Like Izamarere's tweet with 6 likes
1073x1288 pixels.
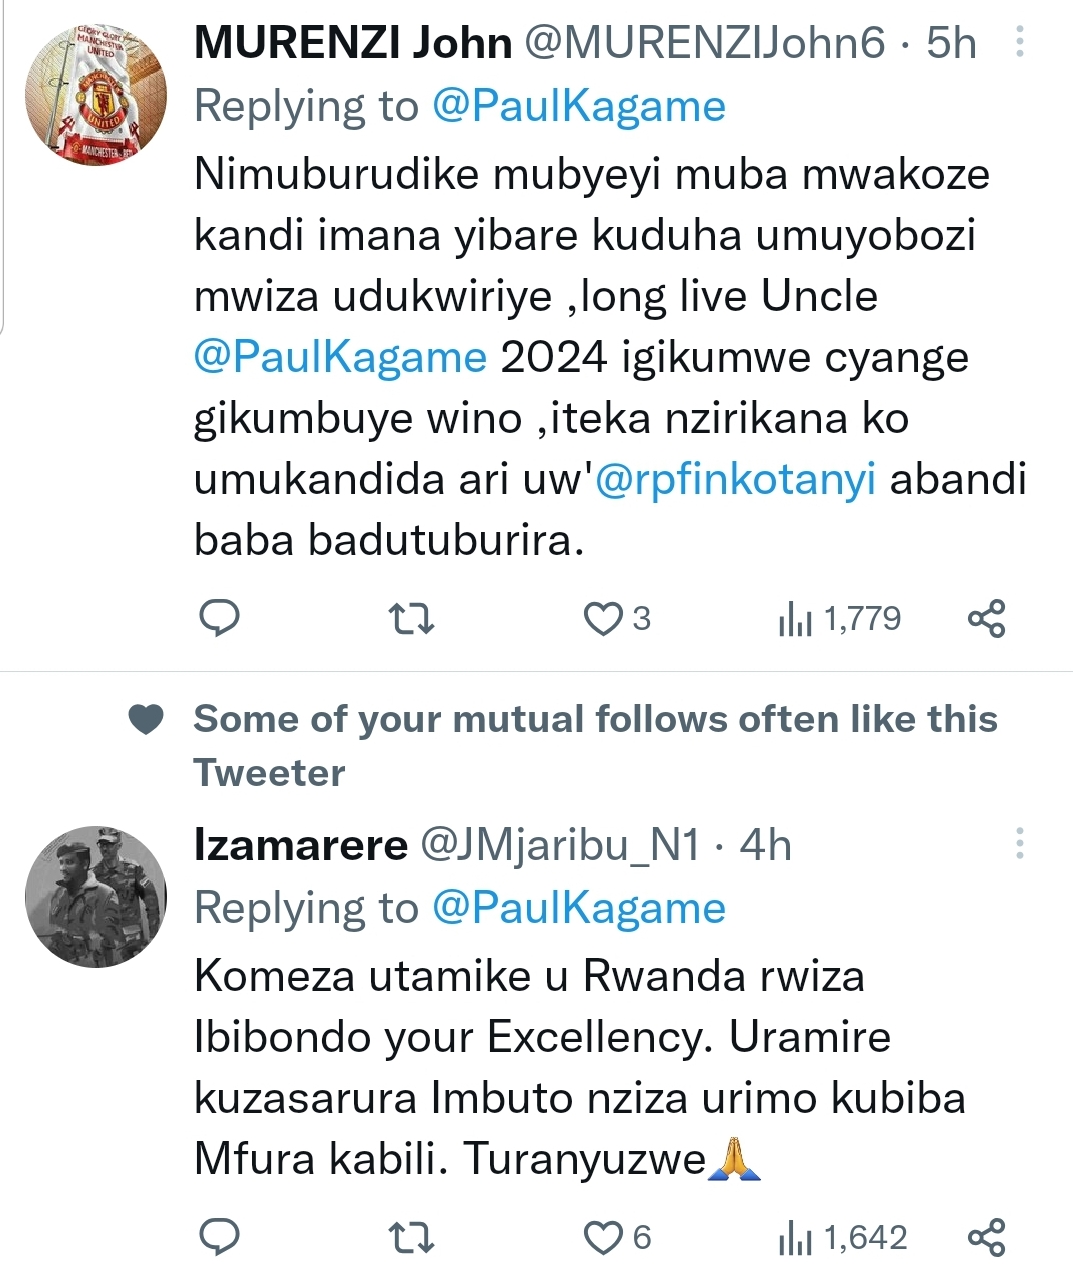point(602,1238)
